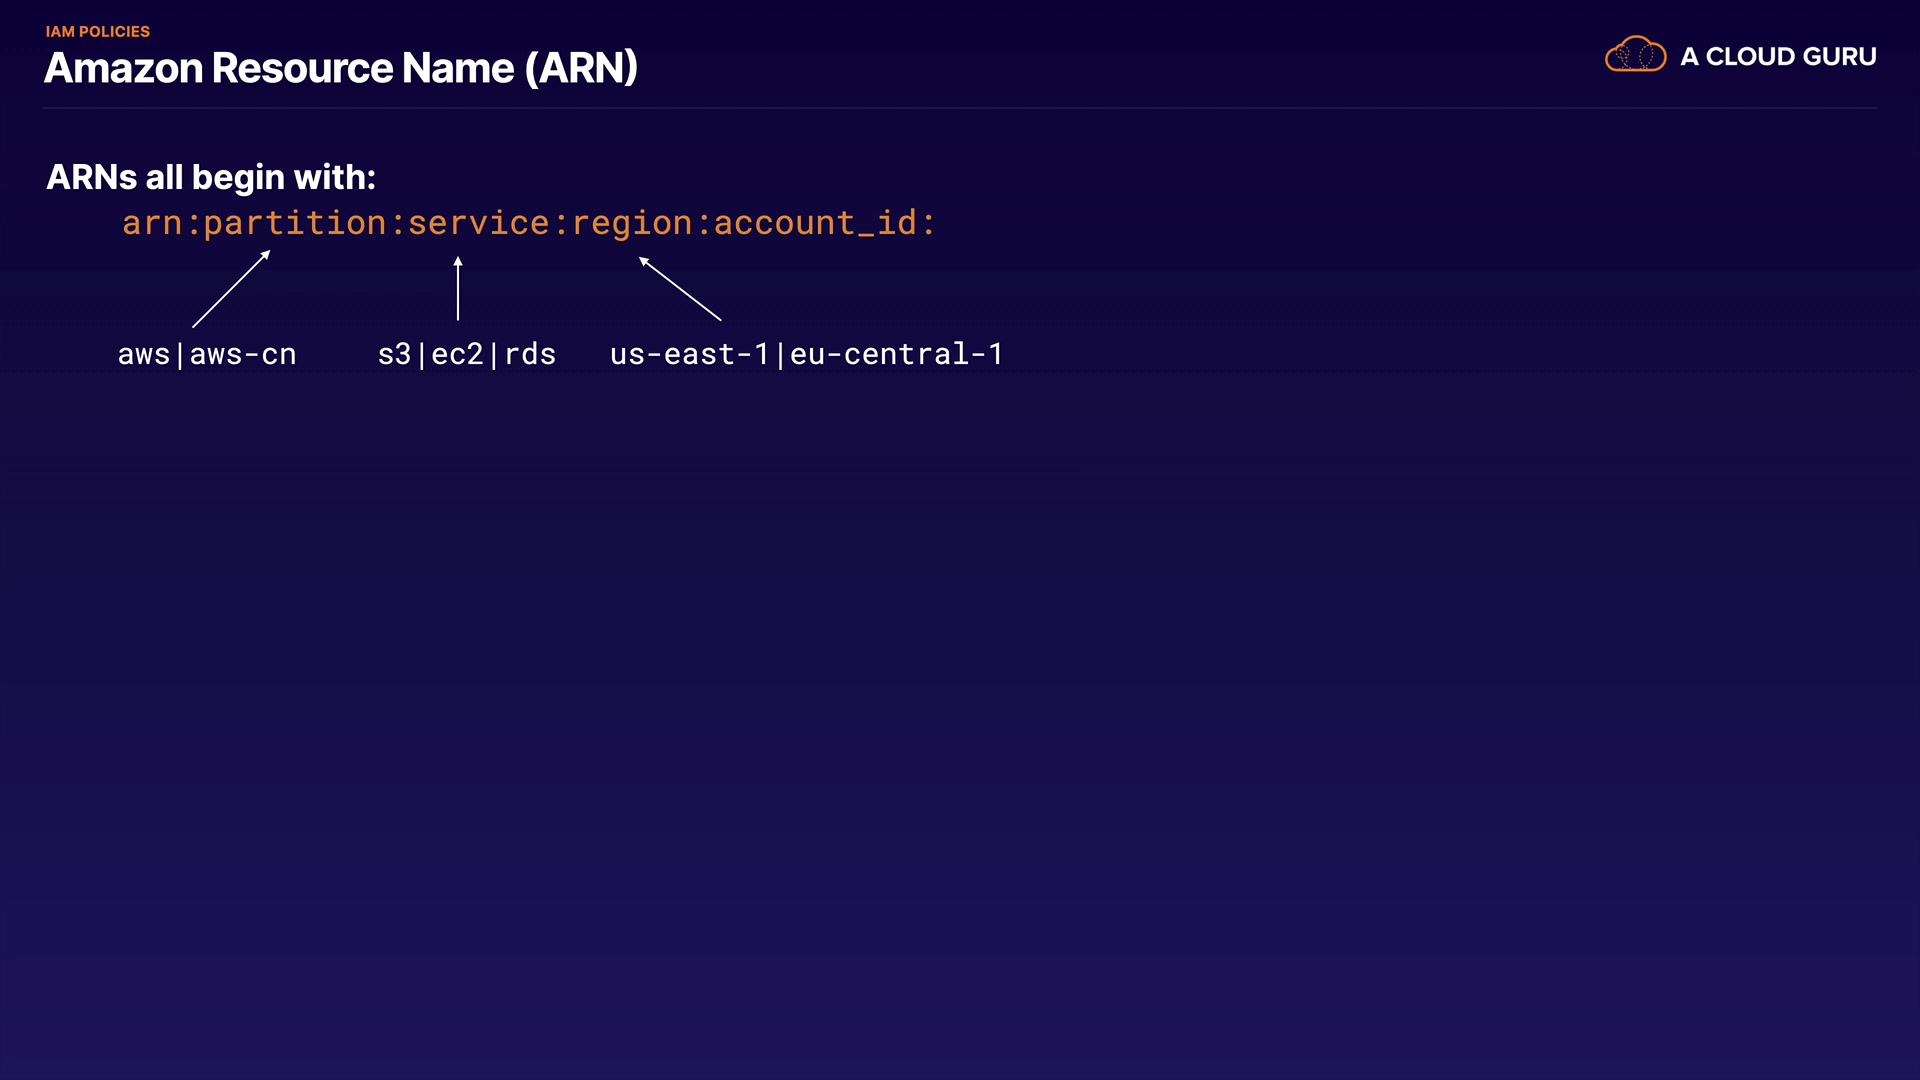Click the "ARNs all begin with:" heading
Image resolution: width=1920 pixels, height=1080 pixels.
[211, 178]
